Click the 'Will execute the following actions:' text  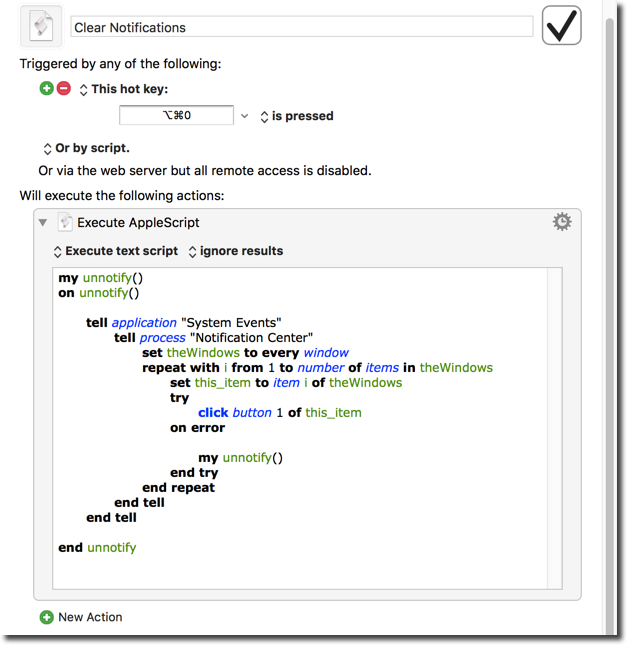[122, 196]
